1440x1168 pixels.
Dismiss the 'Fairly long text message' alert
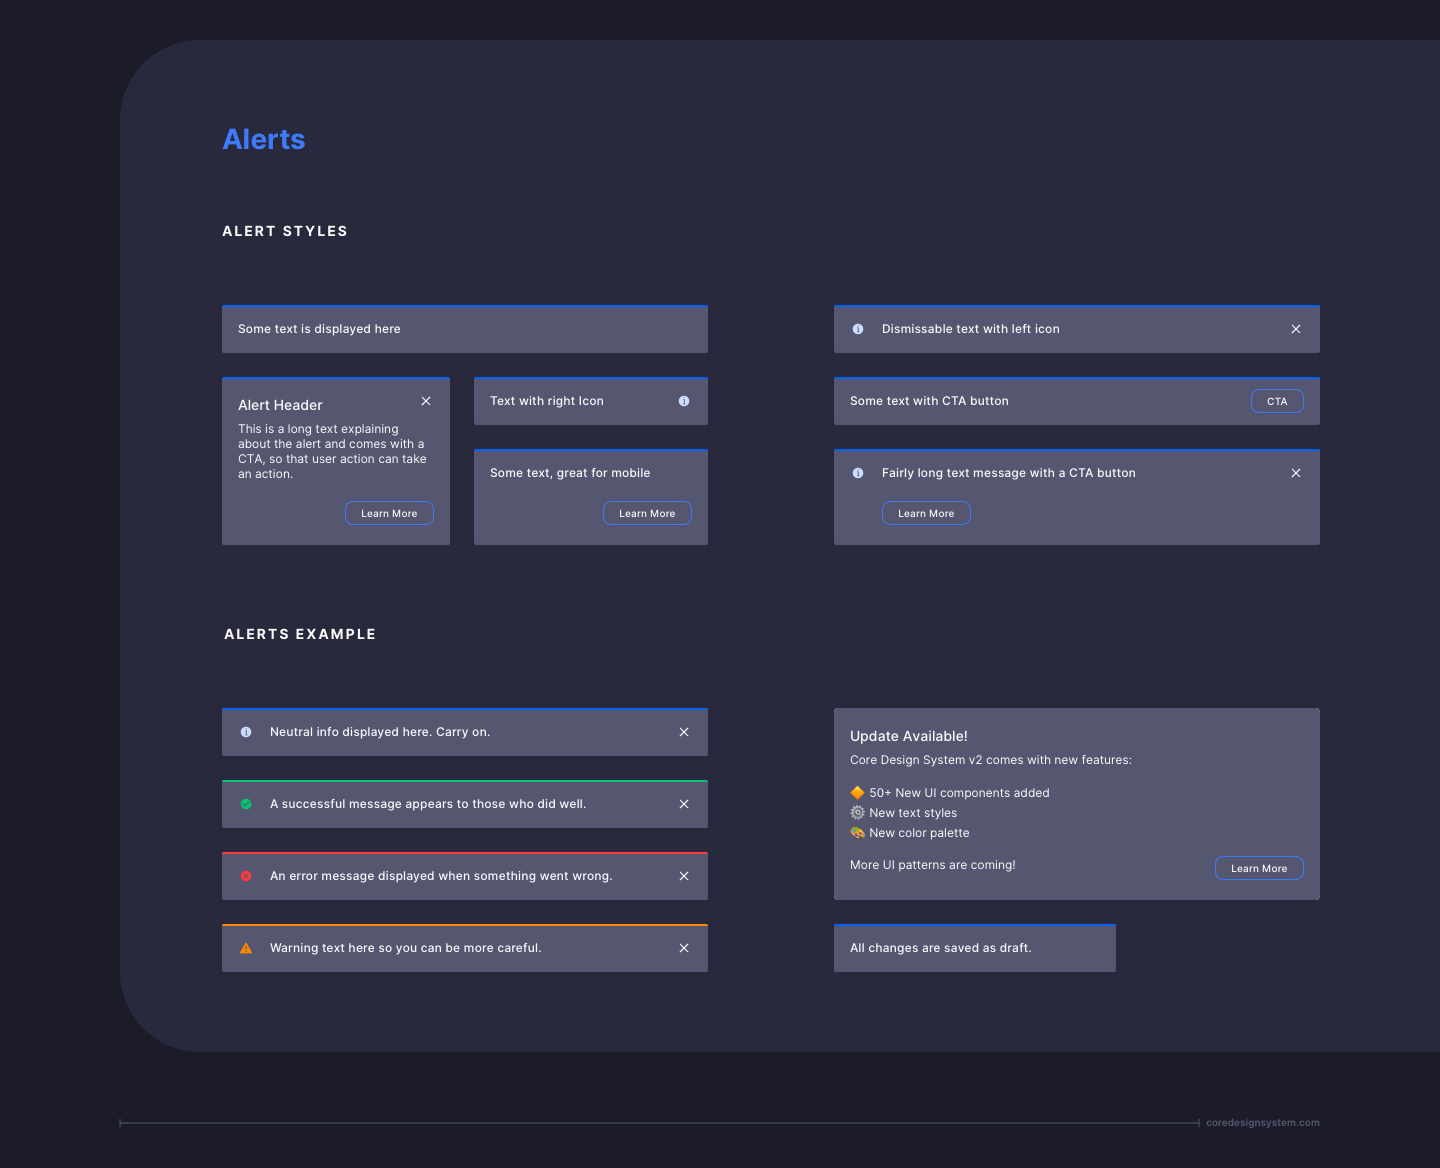point(1296,473)
